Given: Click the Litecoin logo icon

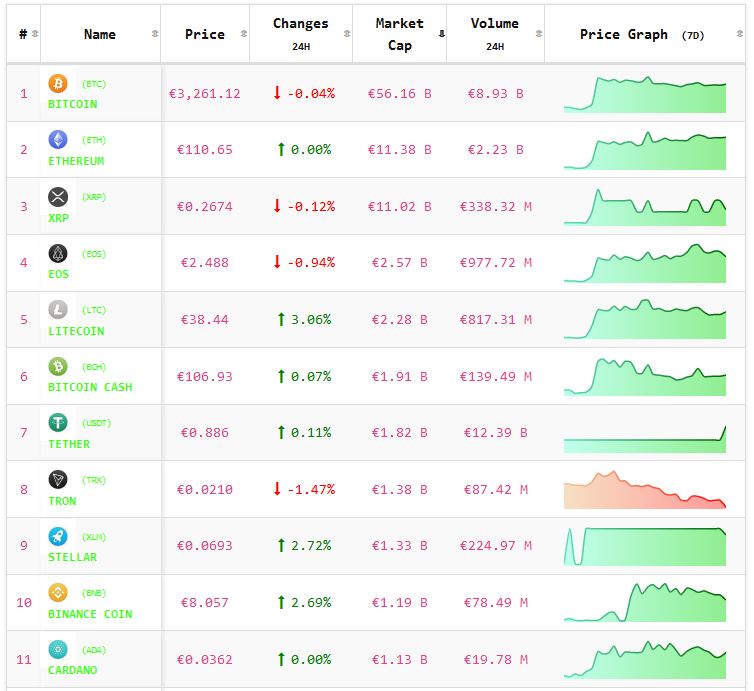Looking at the screenshot, I should point(58,310).
